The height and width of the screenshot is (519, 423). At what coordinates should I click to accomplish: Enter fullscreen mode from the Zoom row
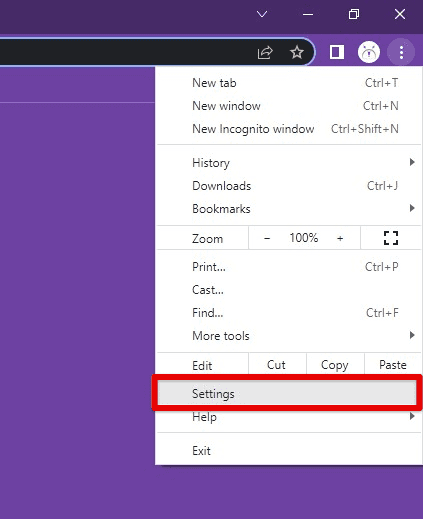(x=391, y=238)
